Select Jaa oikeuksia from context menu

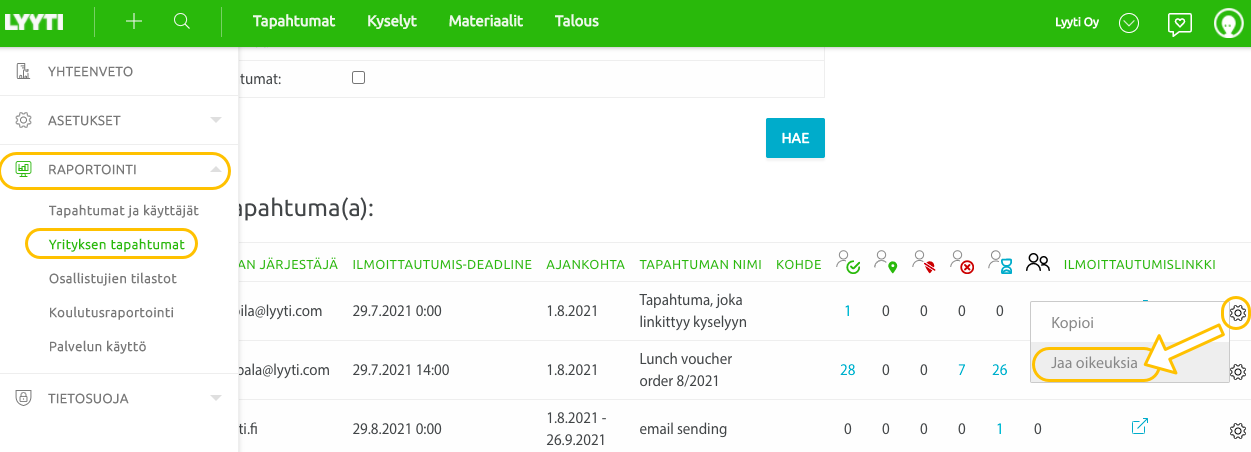(x=1094, y=363)
